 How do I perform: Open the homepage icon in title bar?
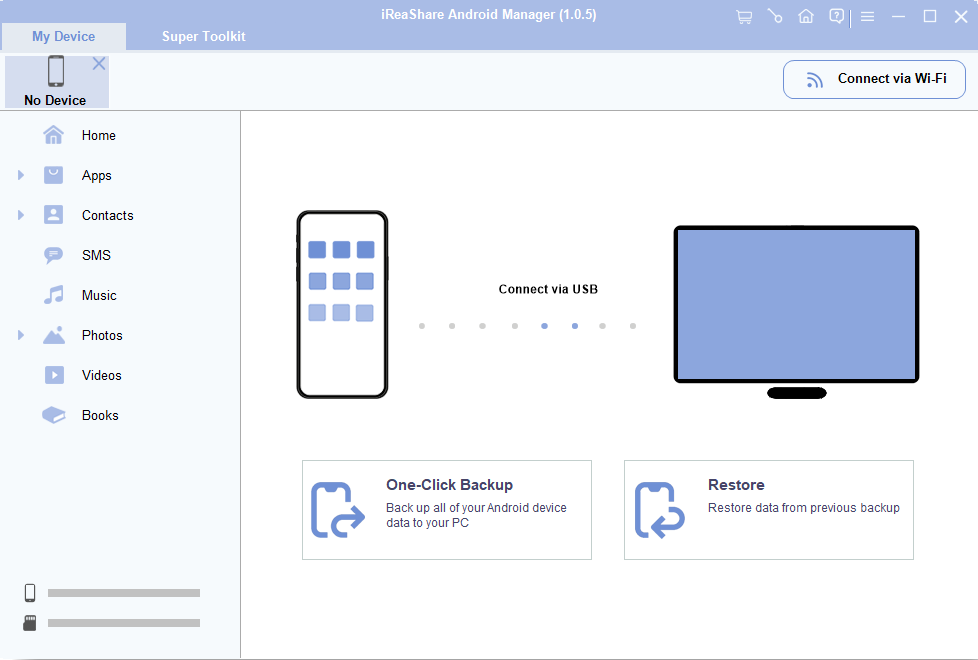(x=806, y=16)
